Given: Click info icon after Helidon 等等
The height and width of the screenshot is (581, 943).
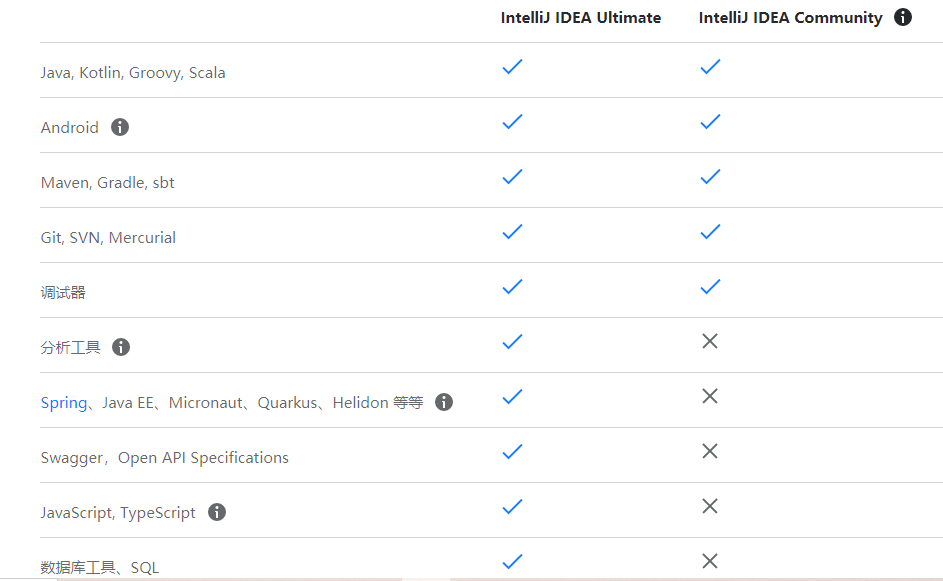Looking at the screenshot, I should (444, 402).
